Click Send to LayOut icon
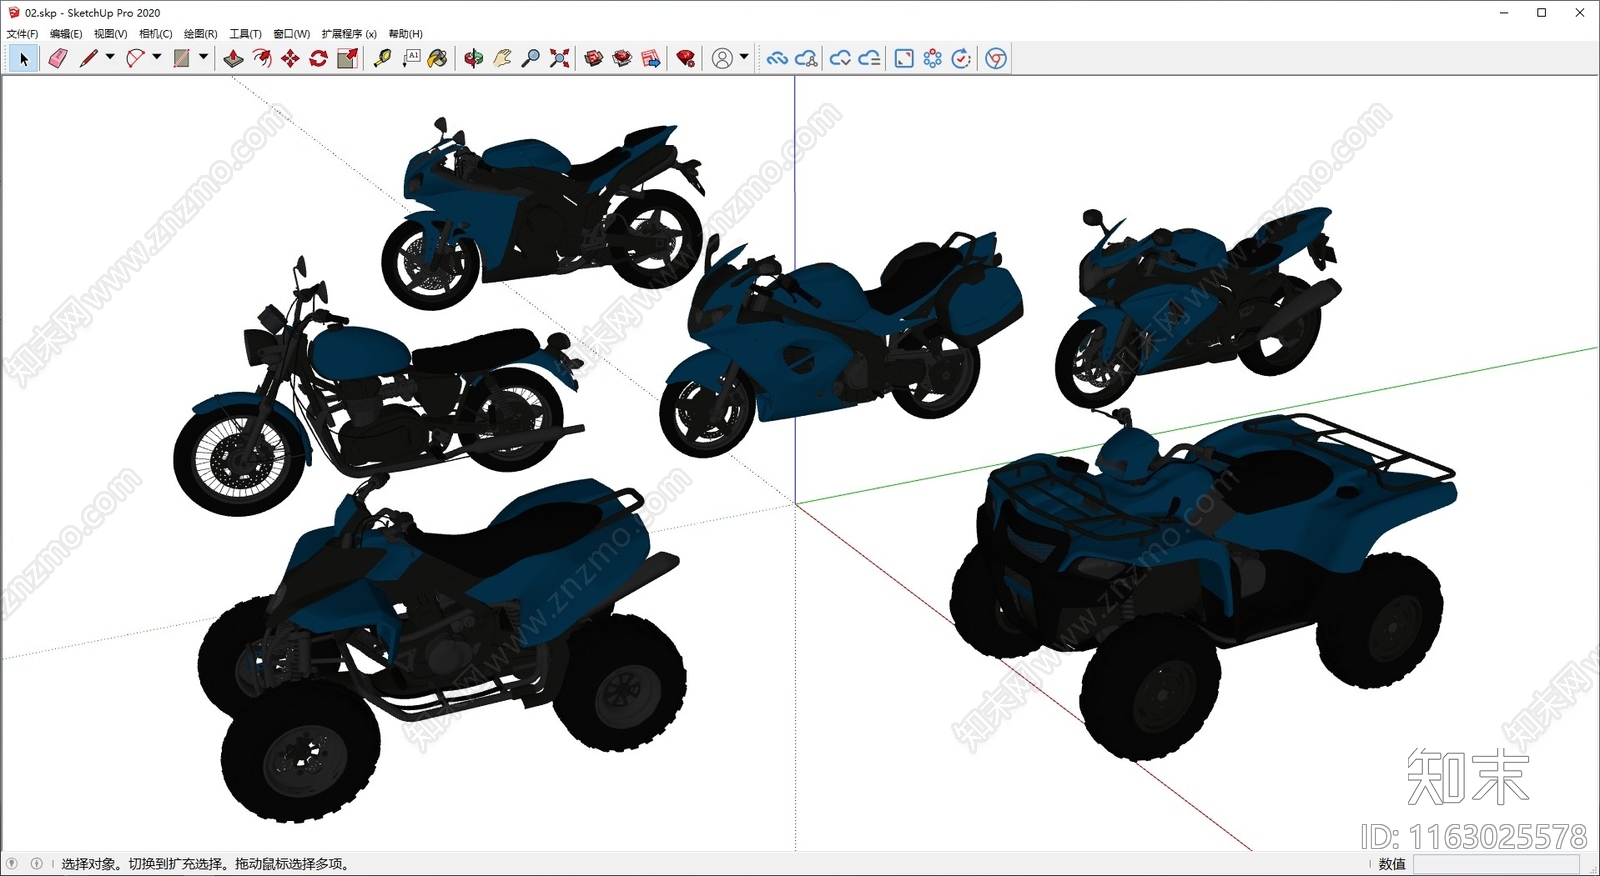This screenshot has height=876, width=1600. tap(651, 59)
